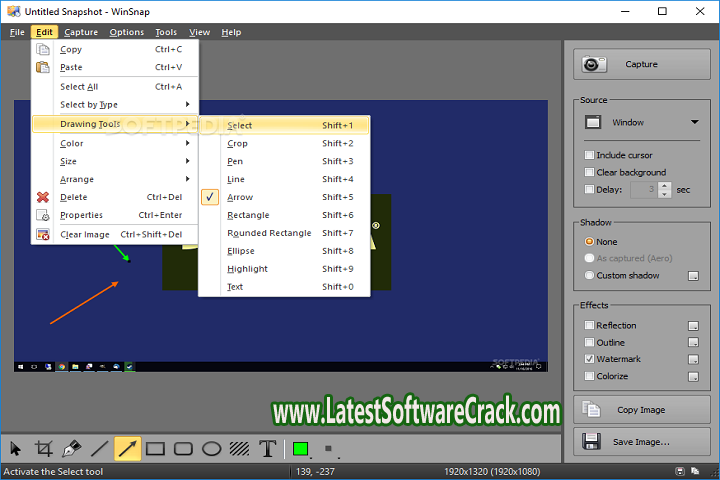Select the Ellipse tool in bottom toolbar
The image size is (720, 480).
(212, 449)
